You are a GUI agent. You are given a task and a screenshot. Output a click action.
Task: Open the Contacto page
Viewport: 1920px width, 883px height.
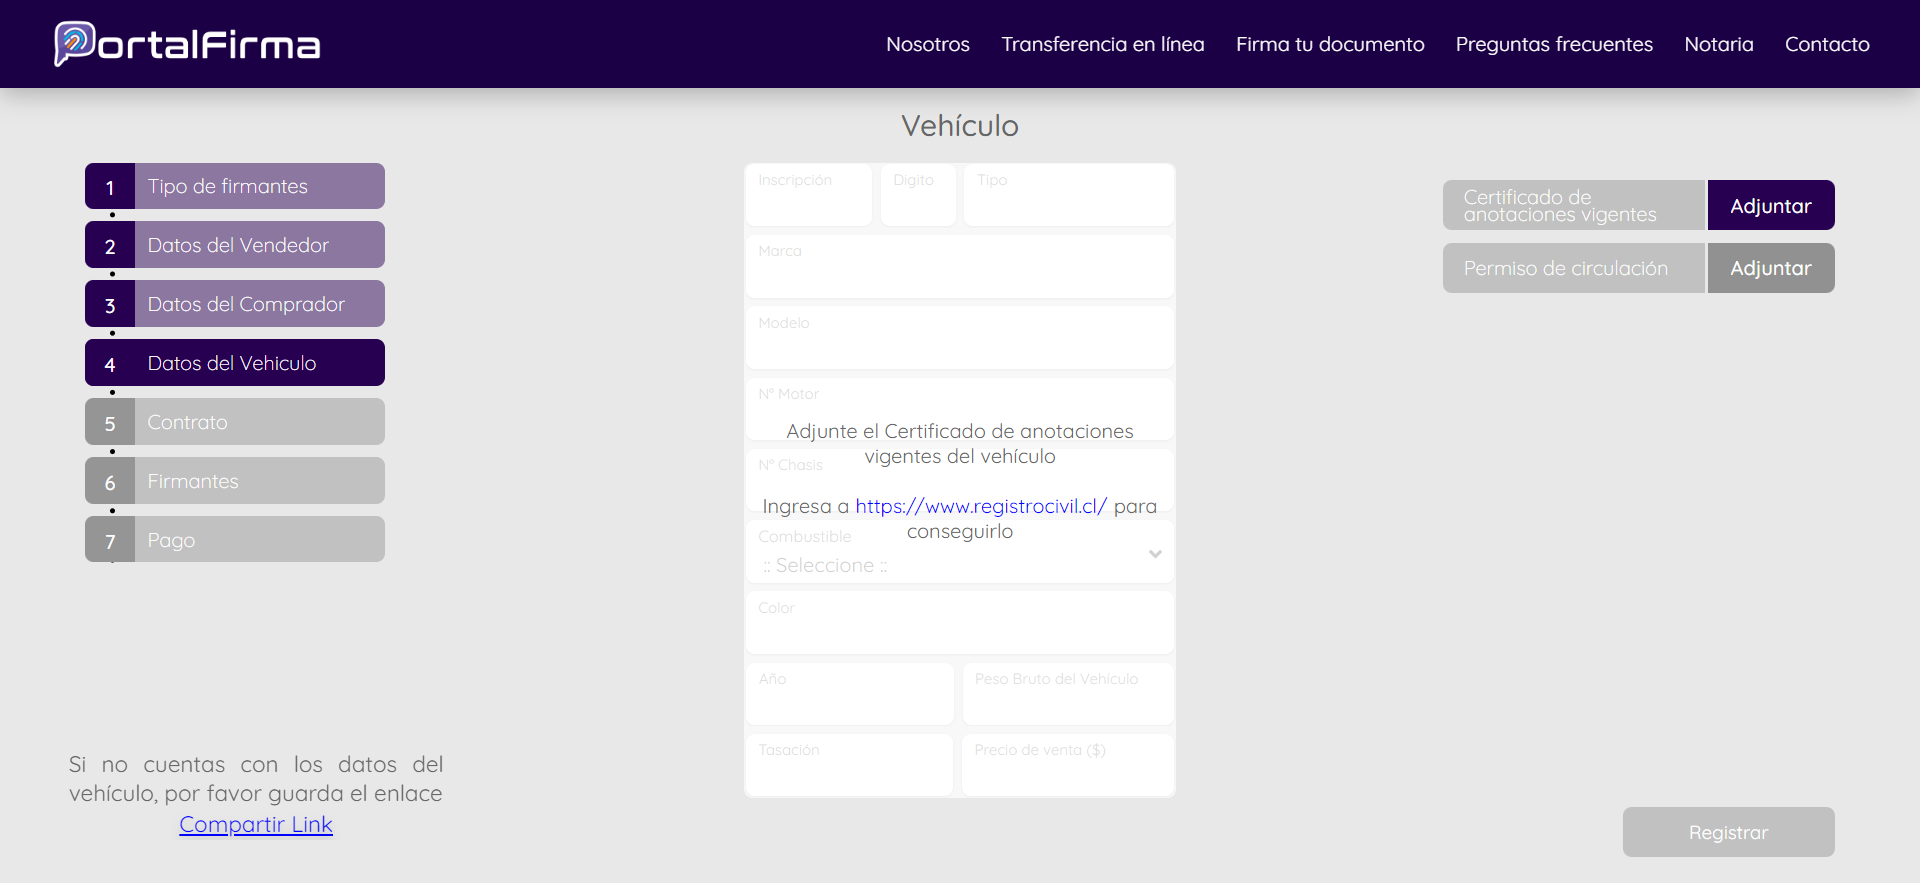pos(1826,44)
